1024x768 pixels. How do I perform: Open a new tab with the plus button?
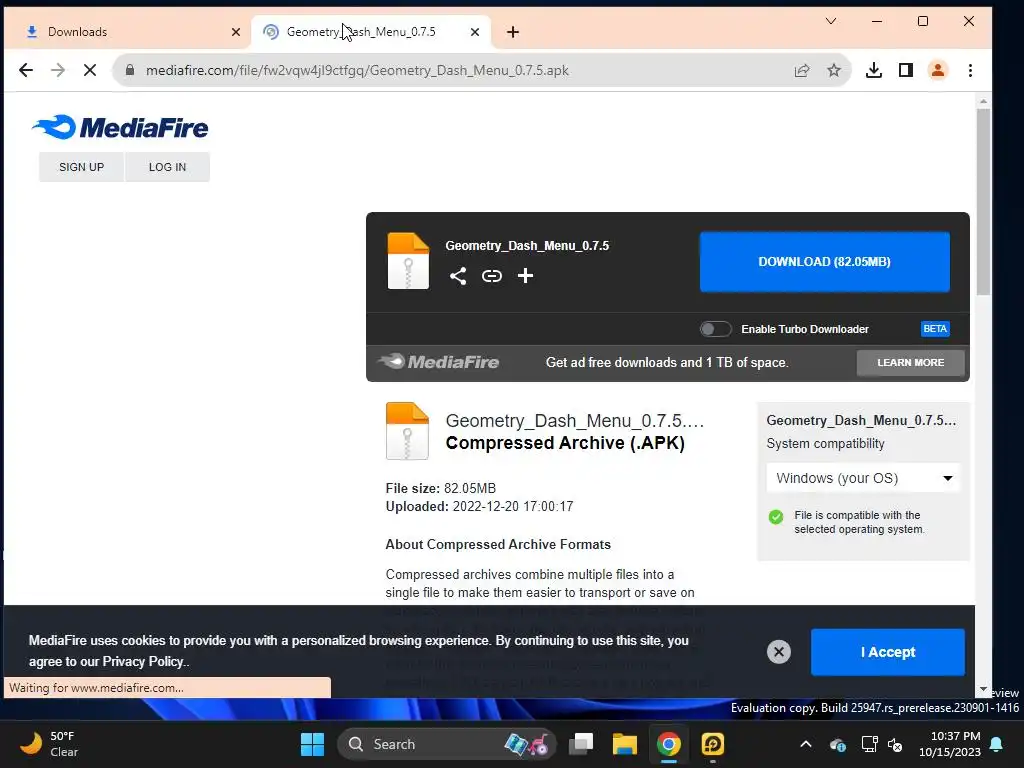pos(513,32)
